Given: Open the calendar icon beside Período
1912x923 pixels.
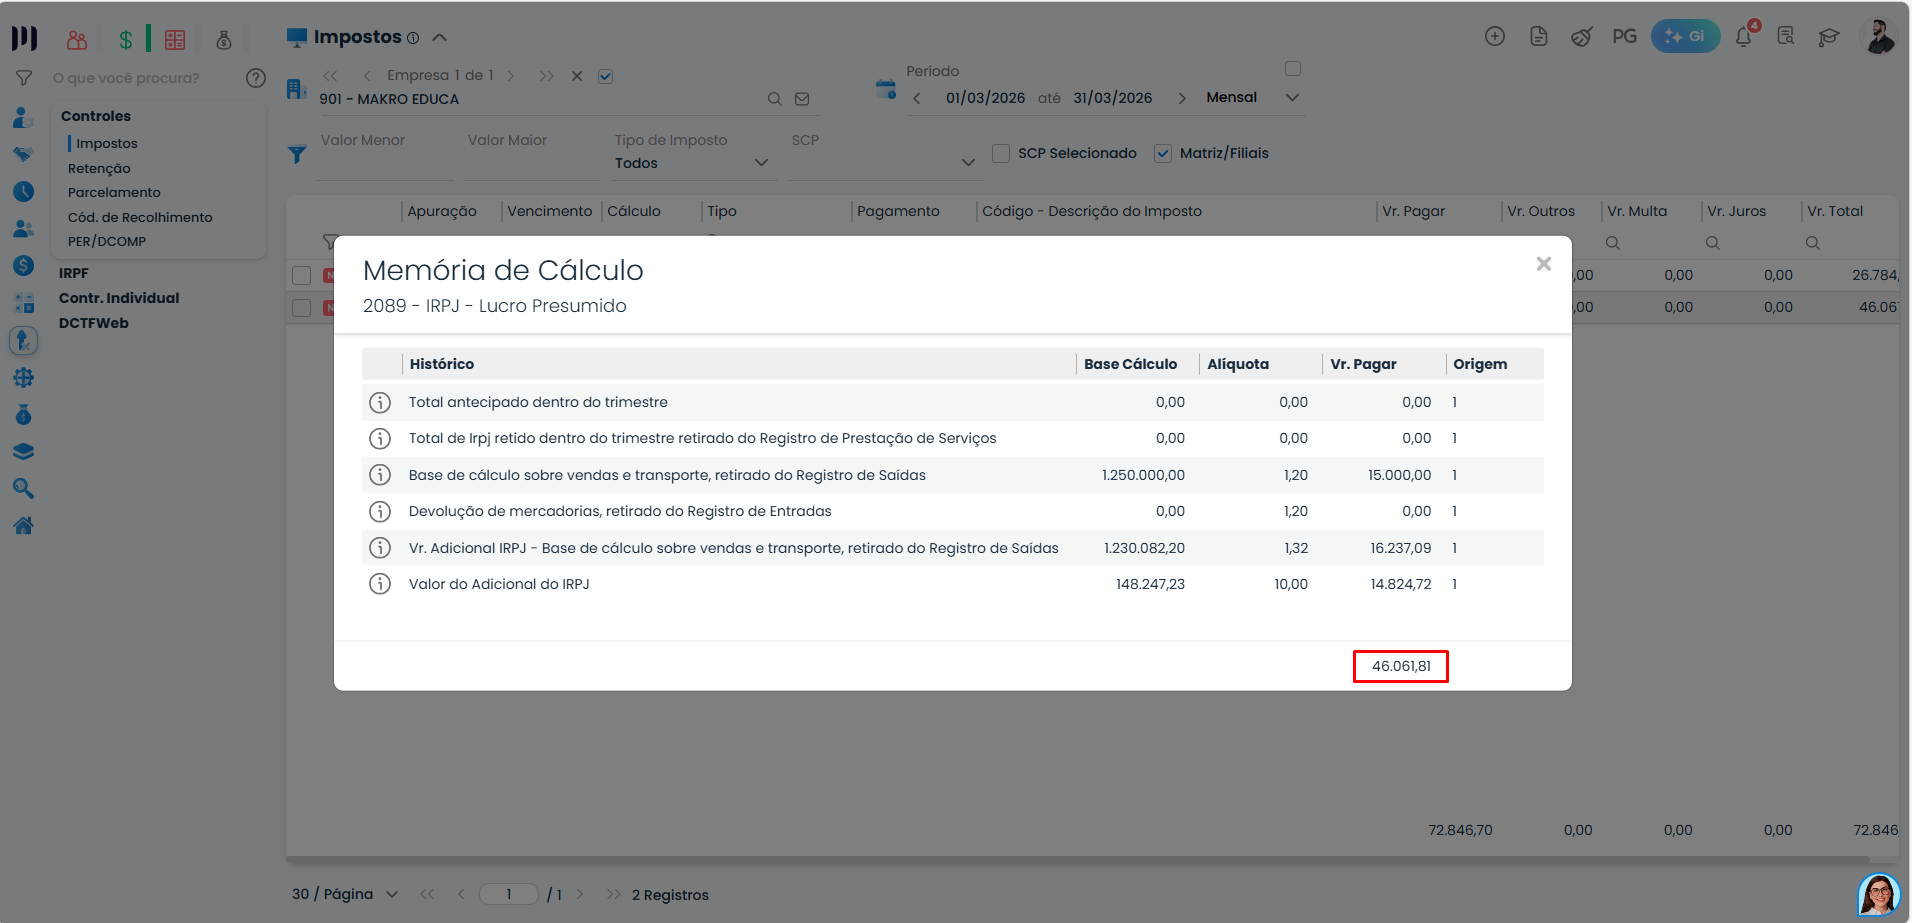Looking at the screenshot, I should tap(886, 89).
